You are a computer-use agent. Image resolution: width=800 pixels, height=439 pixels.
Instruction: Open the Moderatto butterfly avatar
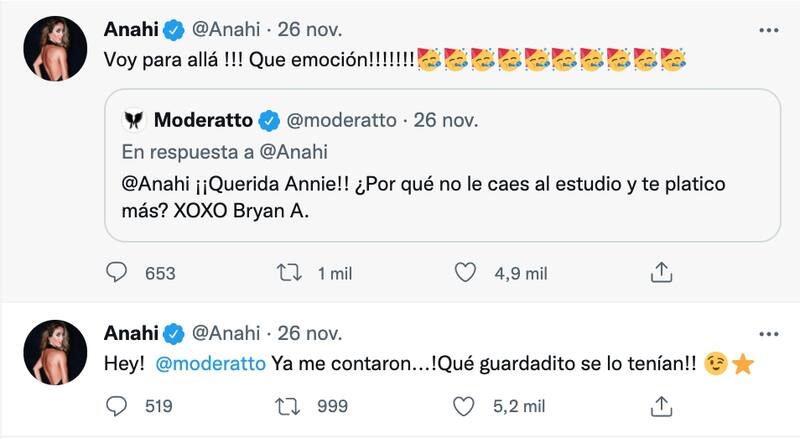pos(134,121)
